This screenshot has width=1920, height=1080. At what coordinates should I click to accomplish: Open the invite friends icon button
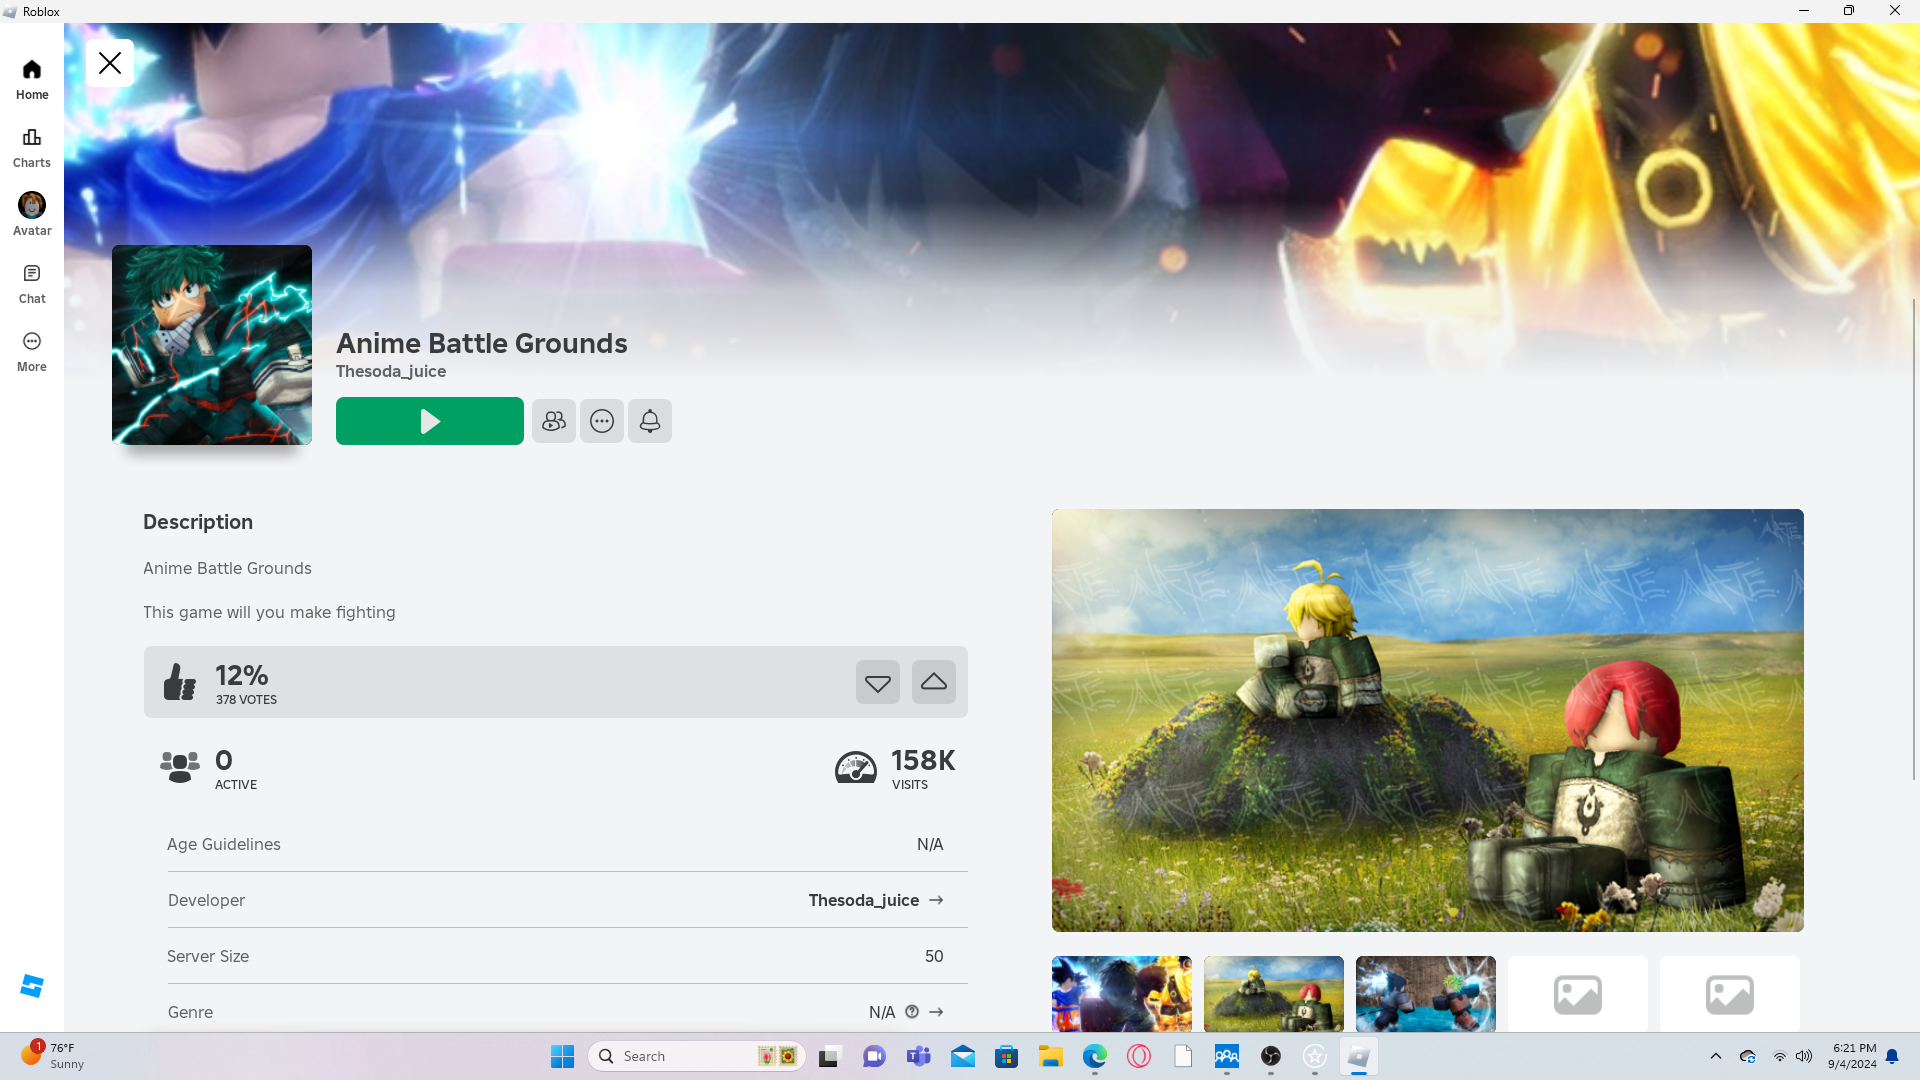coord(553,421)
